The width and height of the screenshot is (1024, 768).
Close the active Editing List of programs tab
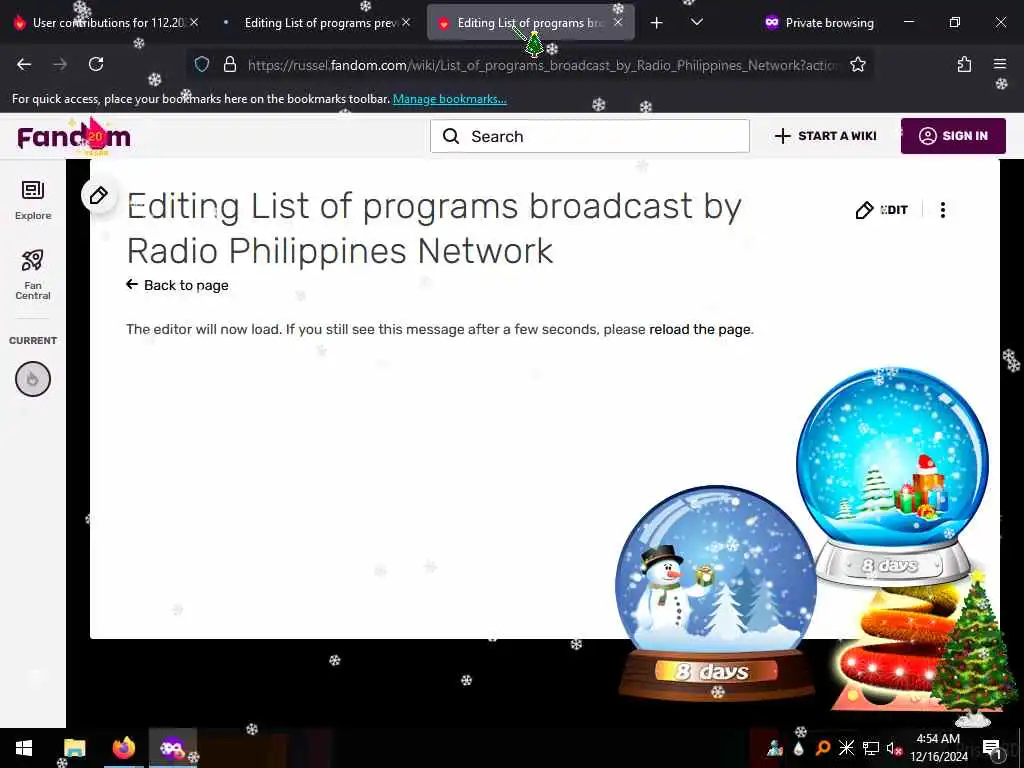click(618, 22)
